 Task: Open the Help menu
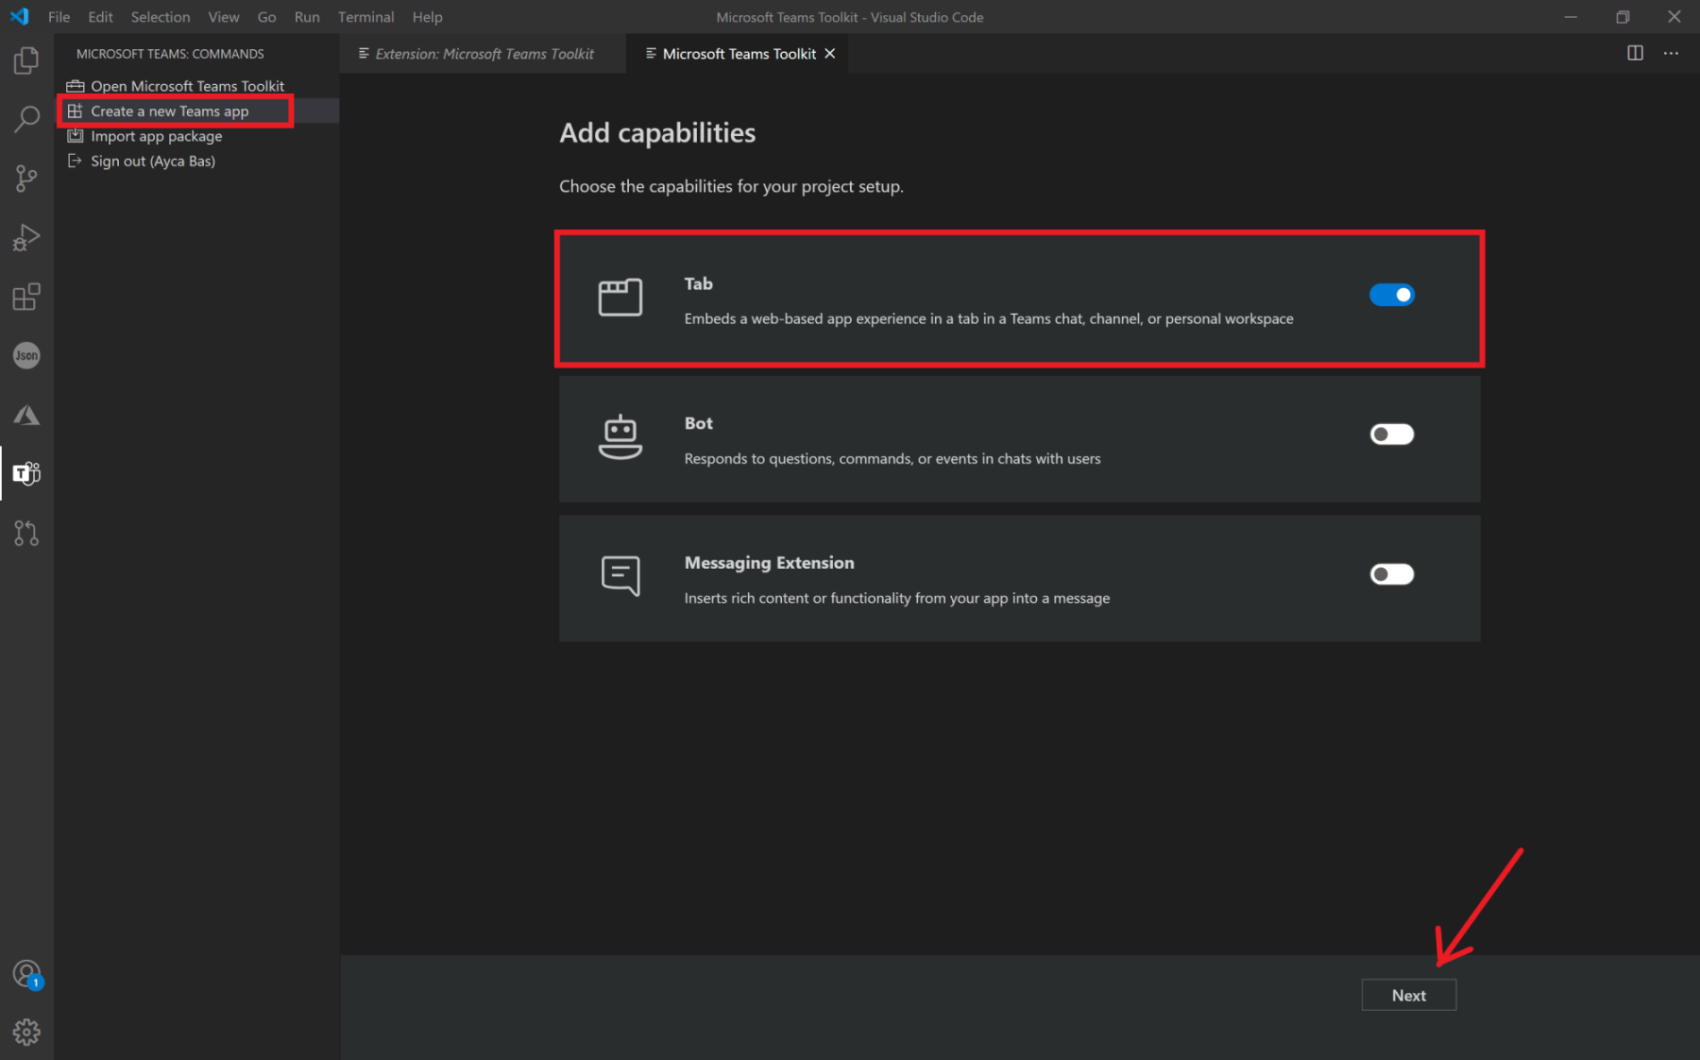tap(427, 17)
